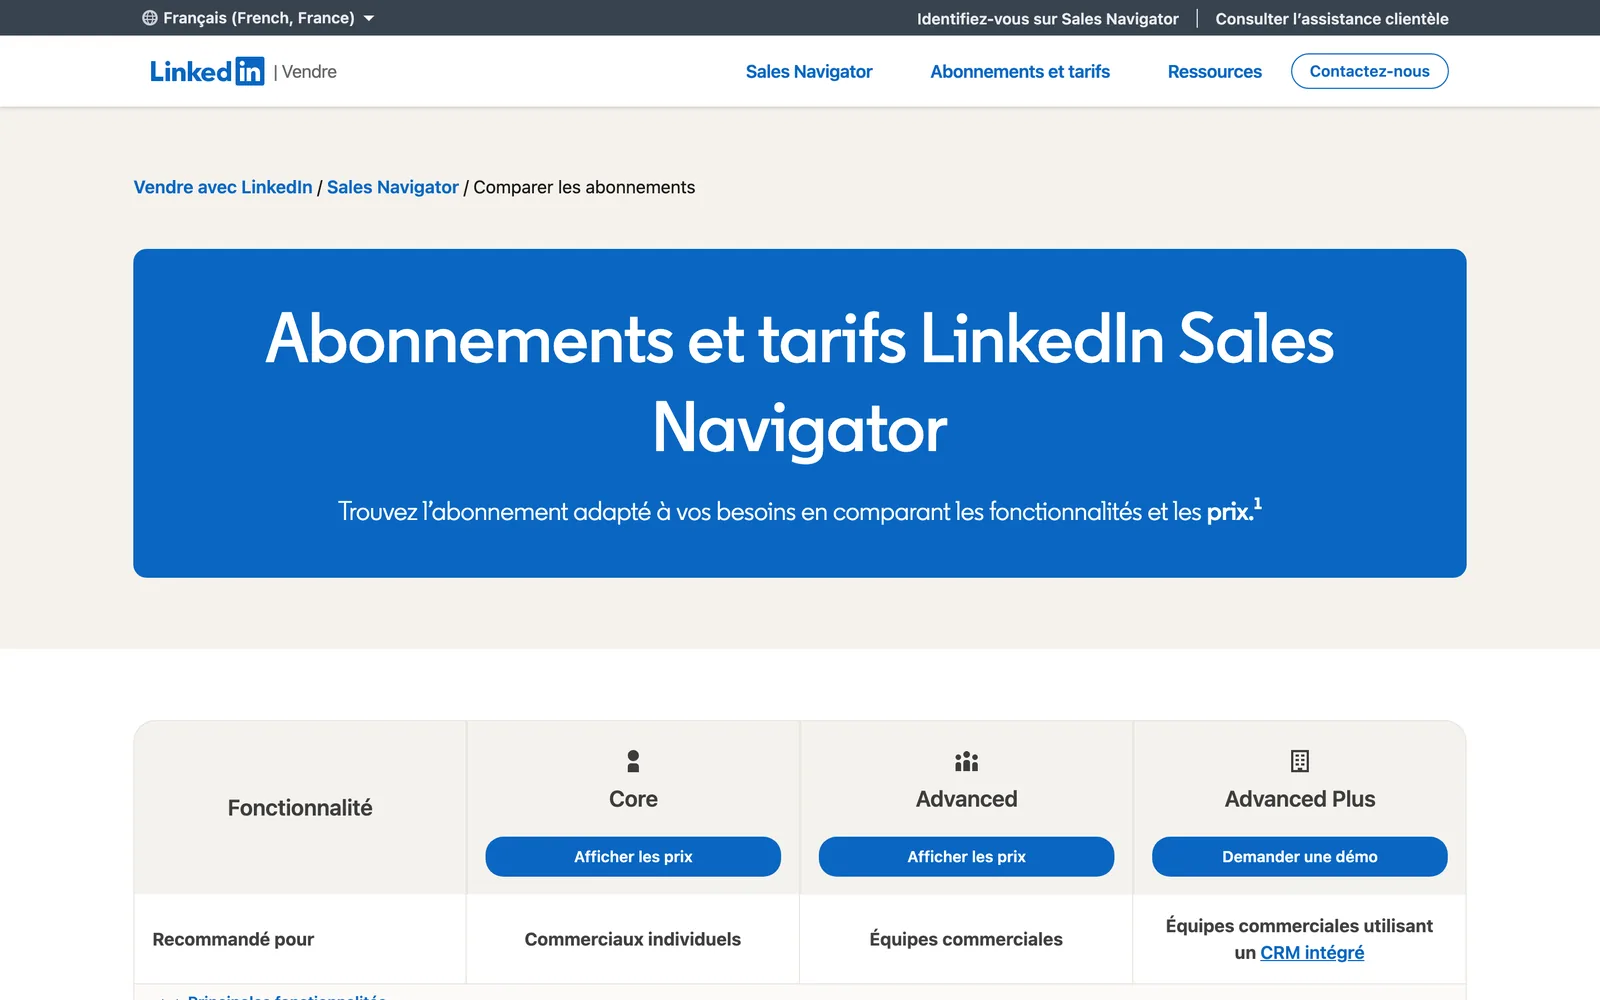Open Abonnements et tarifs menu item
Viewport: 1600px width, 1000px height.
click(x=1020, y=72)
